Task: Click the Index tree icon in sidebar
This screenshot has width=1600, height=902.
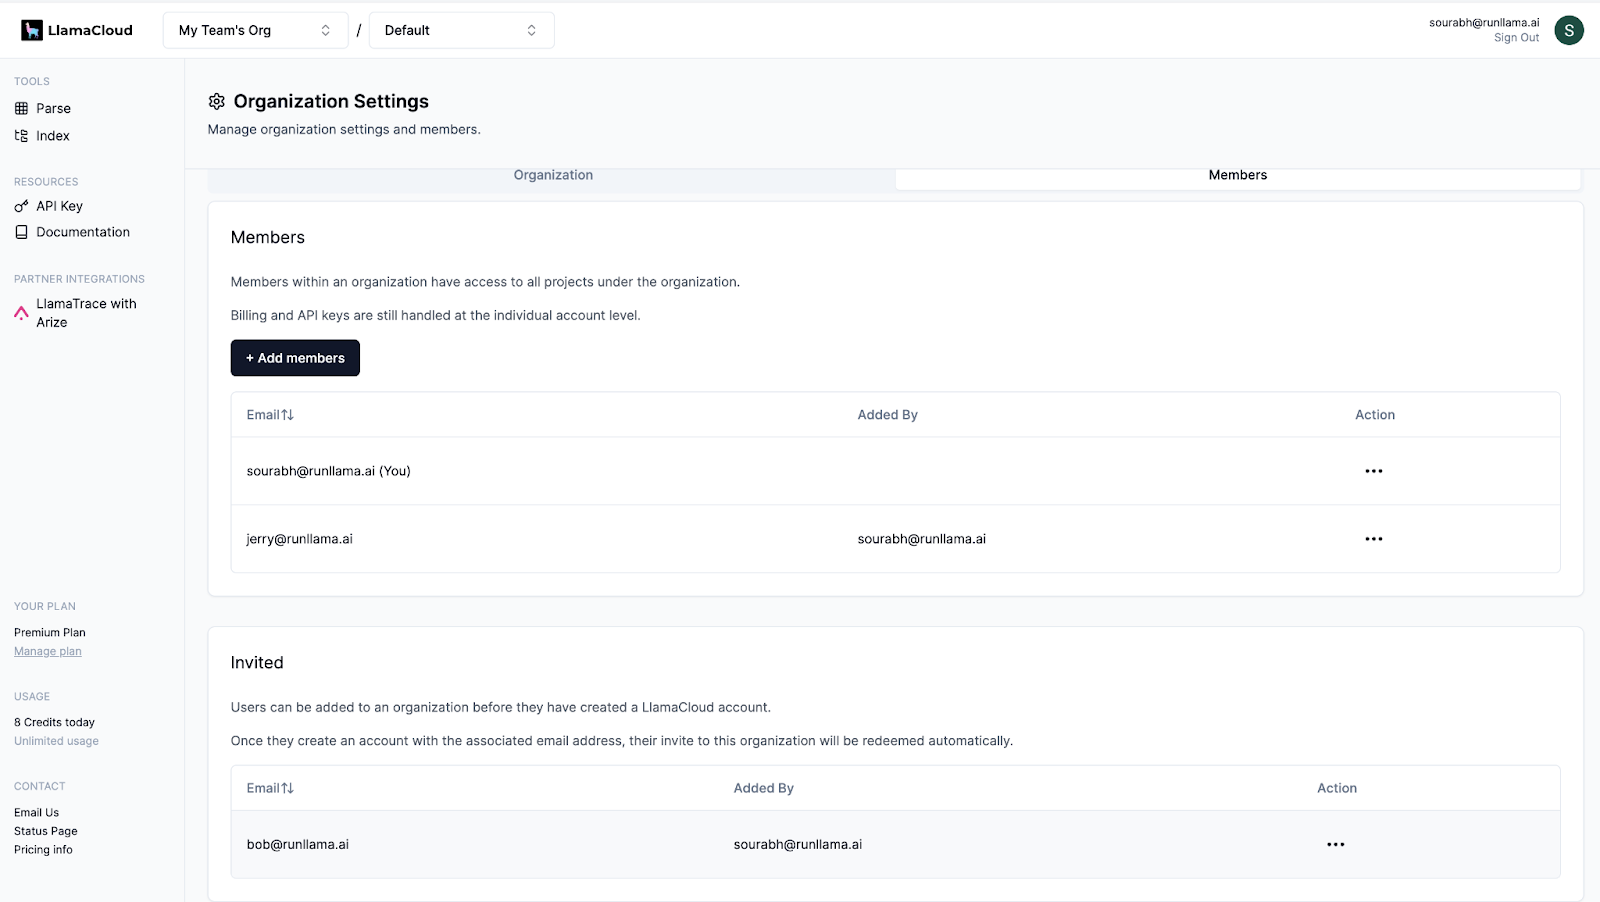Action: click(21, 136)
